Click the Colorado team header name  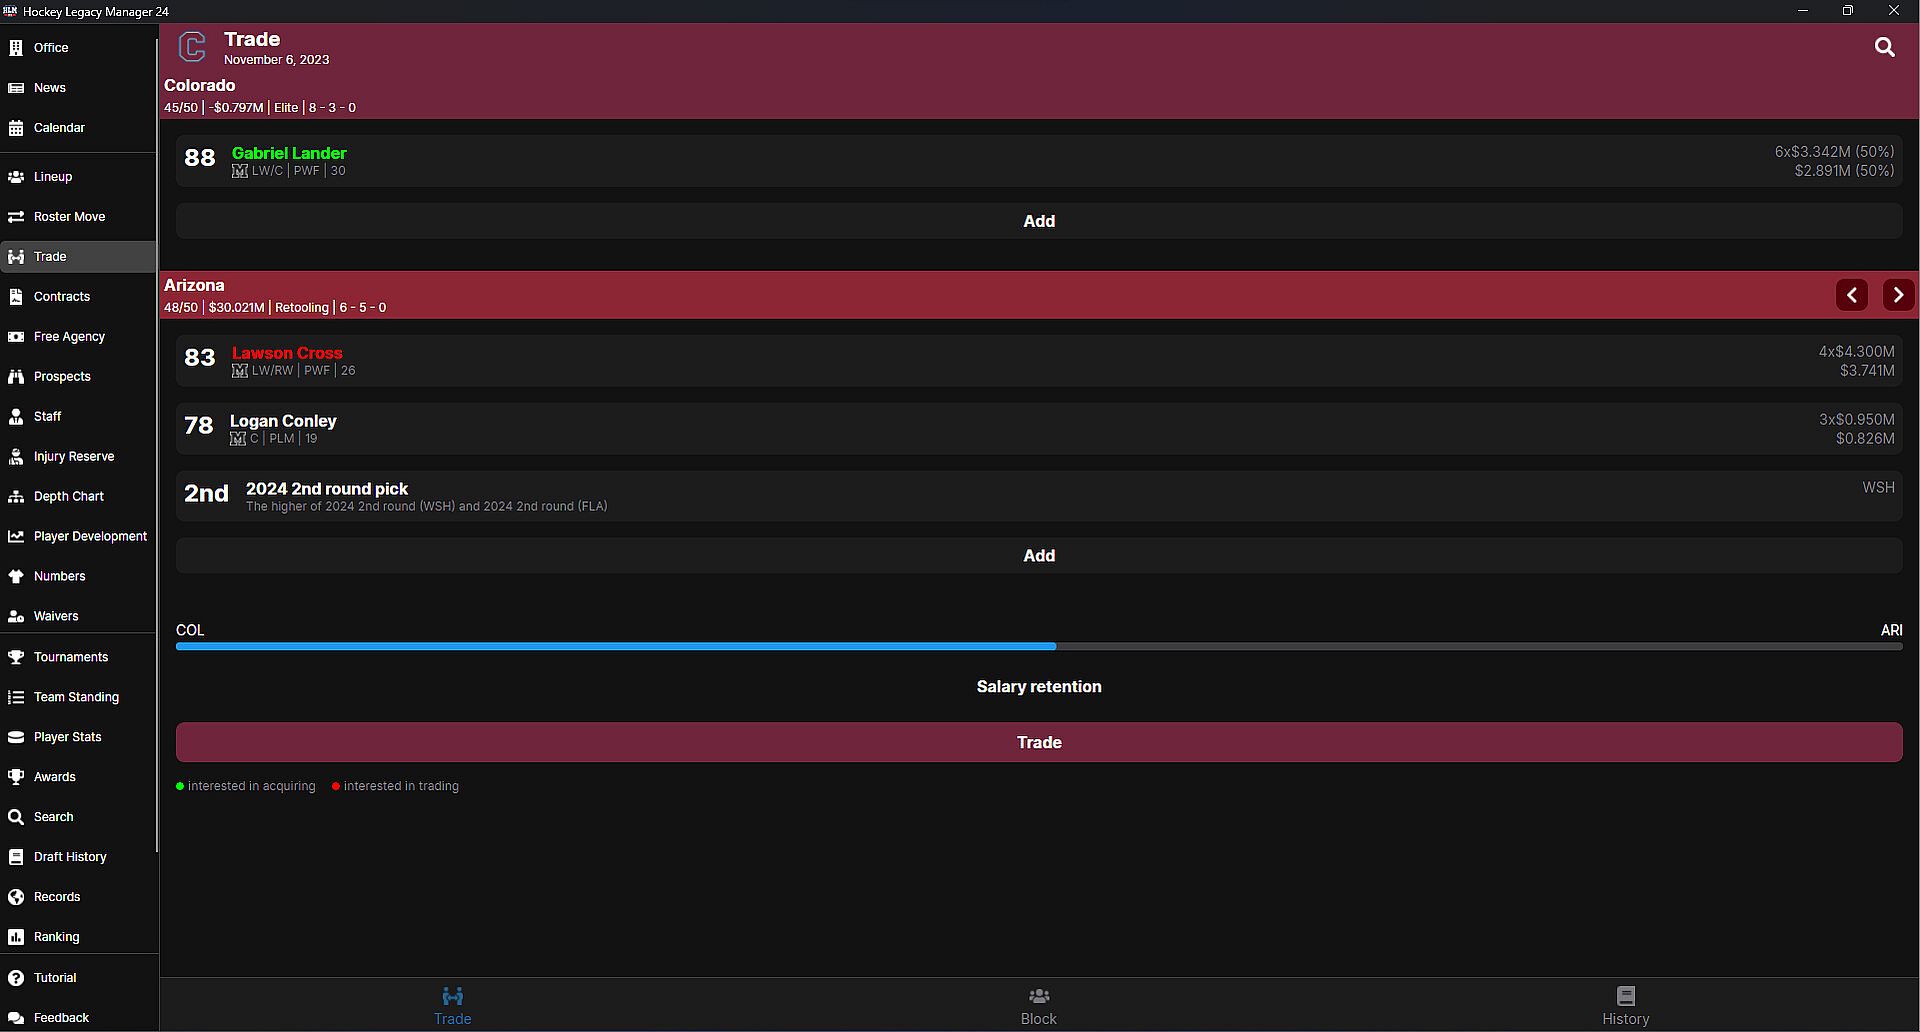pos(200,86)
